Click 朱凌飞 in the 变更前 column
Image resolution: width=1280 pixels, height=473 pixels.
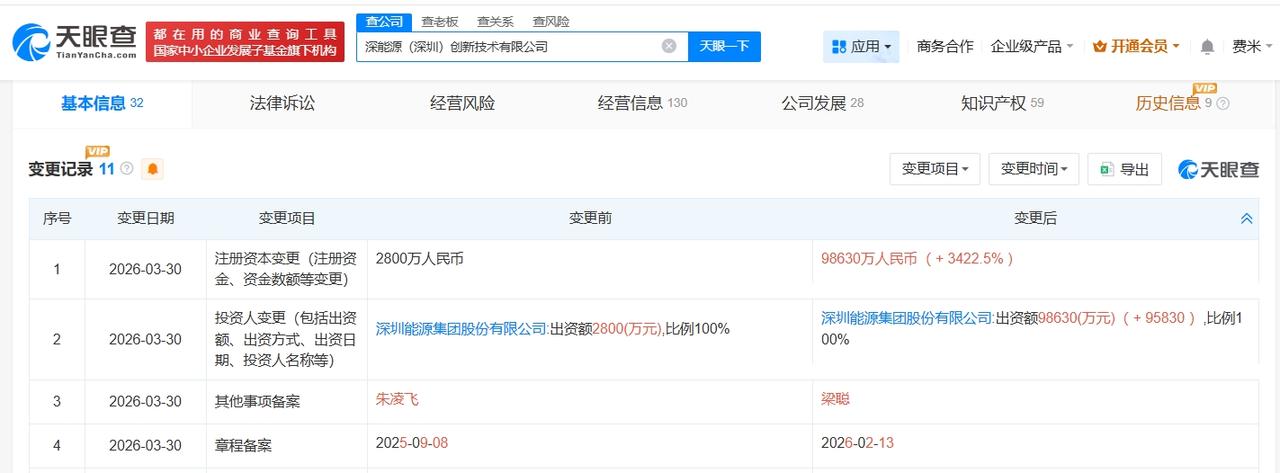click(x=397, y=399)
